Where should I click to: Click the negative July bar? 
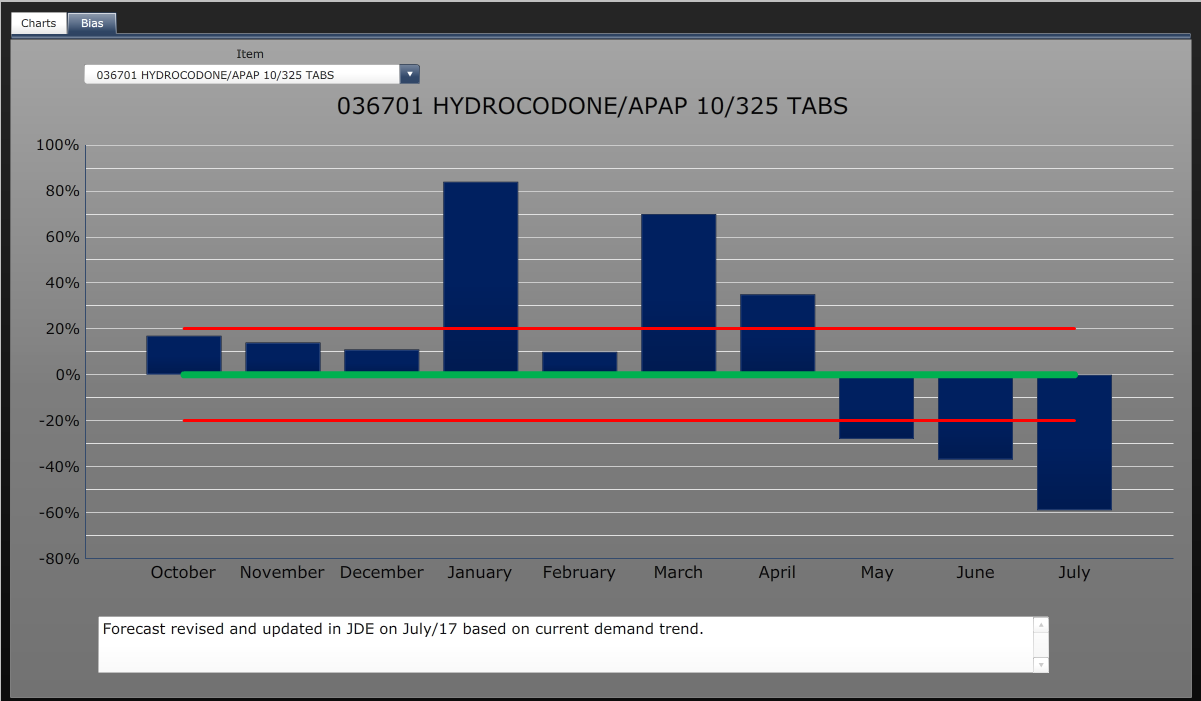[x=1074, y=440]
